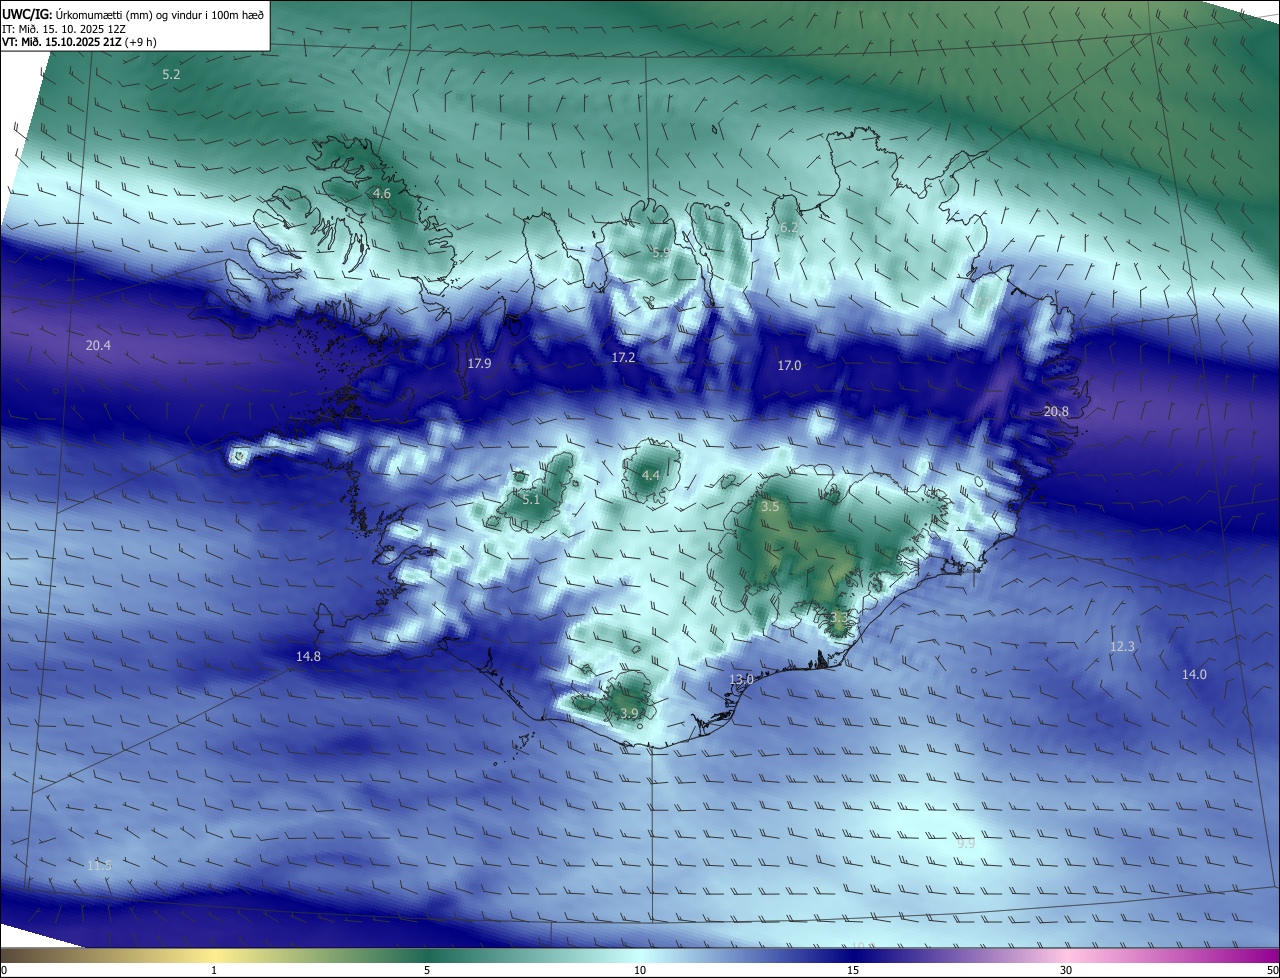Click the 6.2 value label
The width and height of the screenshot is (1280, 978).
click(x=789, y=228)
